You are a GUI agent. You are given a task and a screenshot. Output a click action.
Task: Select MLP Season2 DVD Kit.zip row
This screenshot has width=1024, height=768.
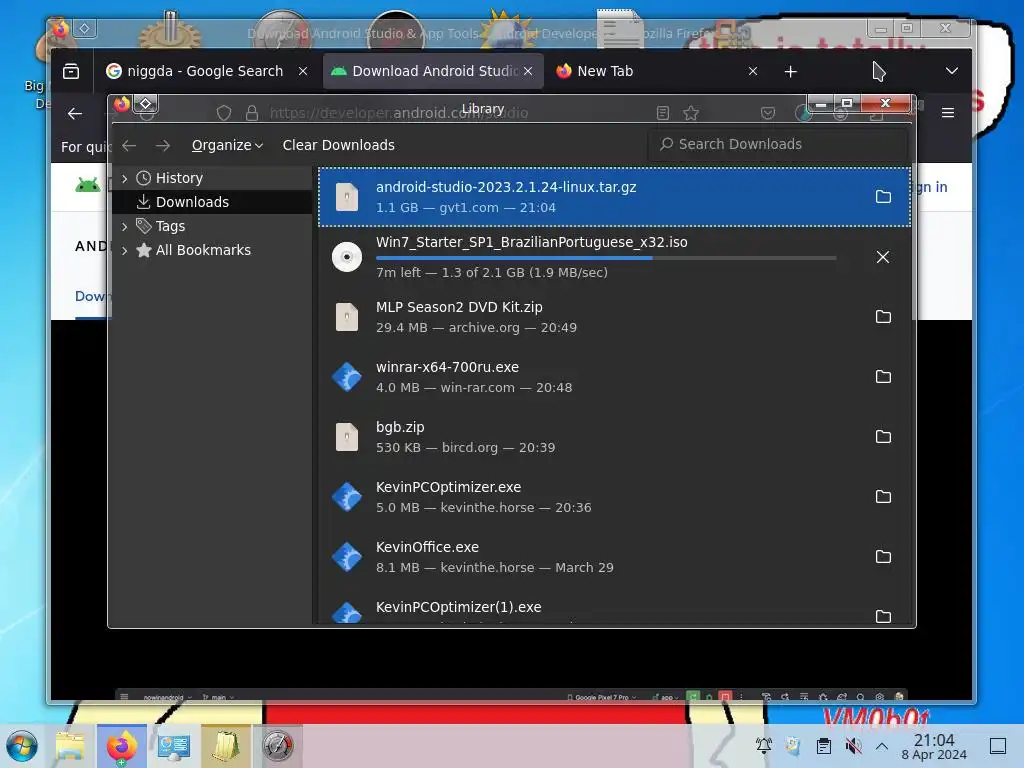615,317
